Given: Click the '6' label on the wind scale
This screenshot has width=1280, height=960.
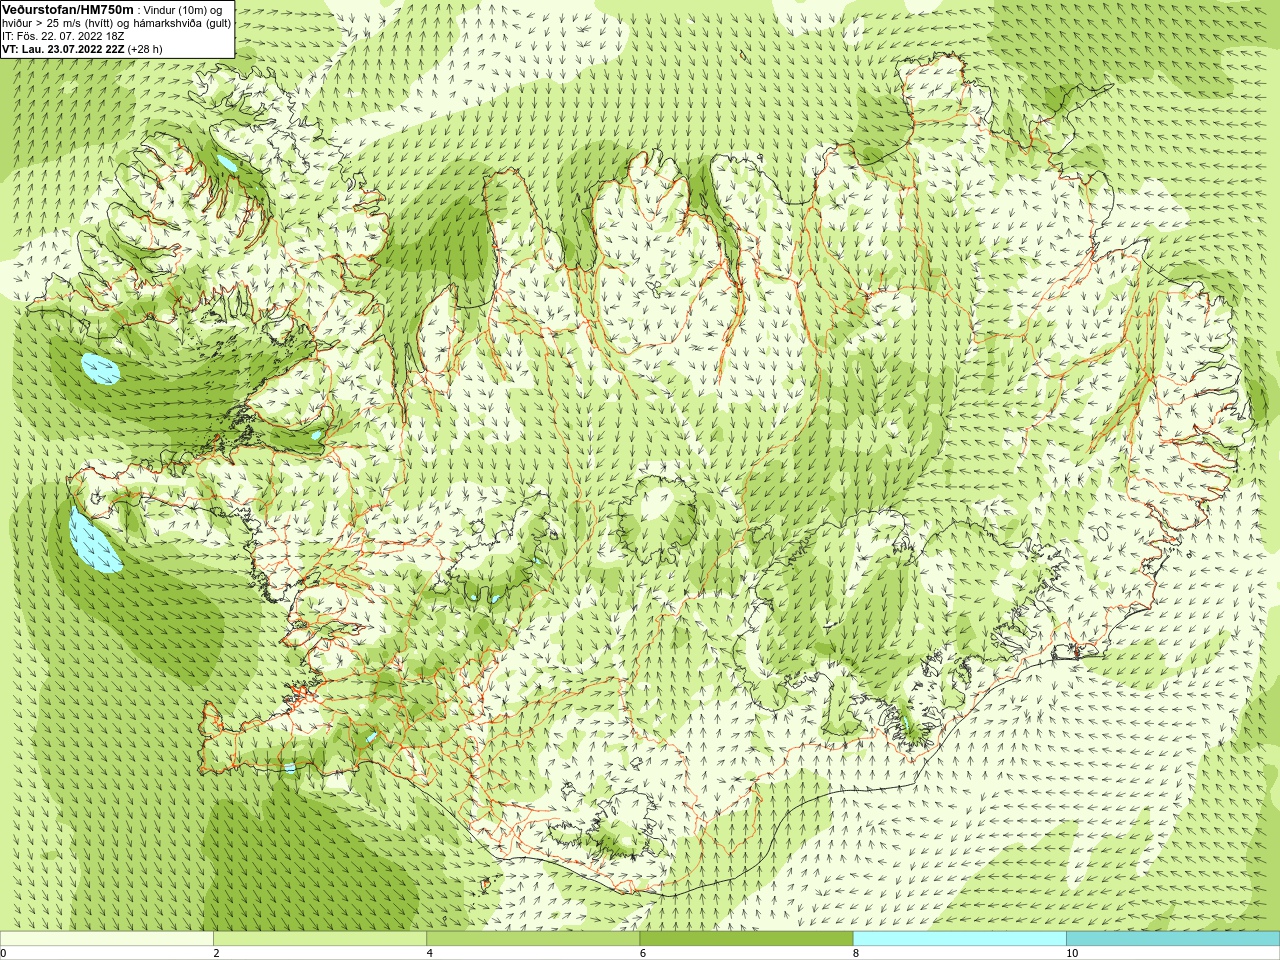Looking at the screenshot, I should tap(643, 953).
